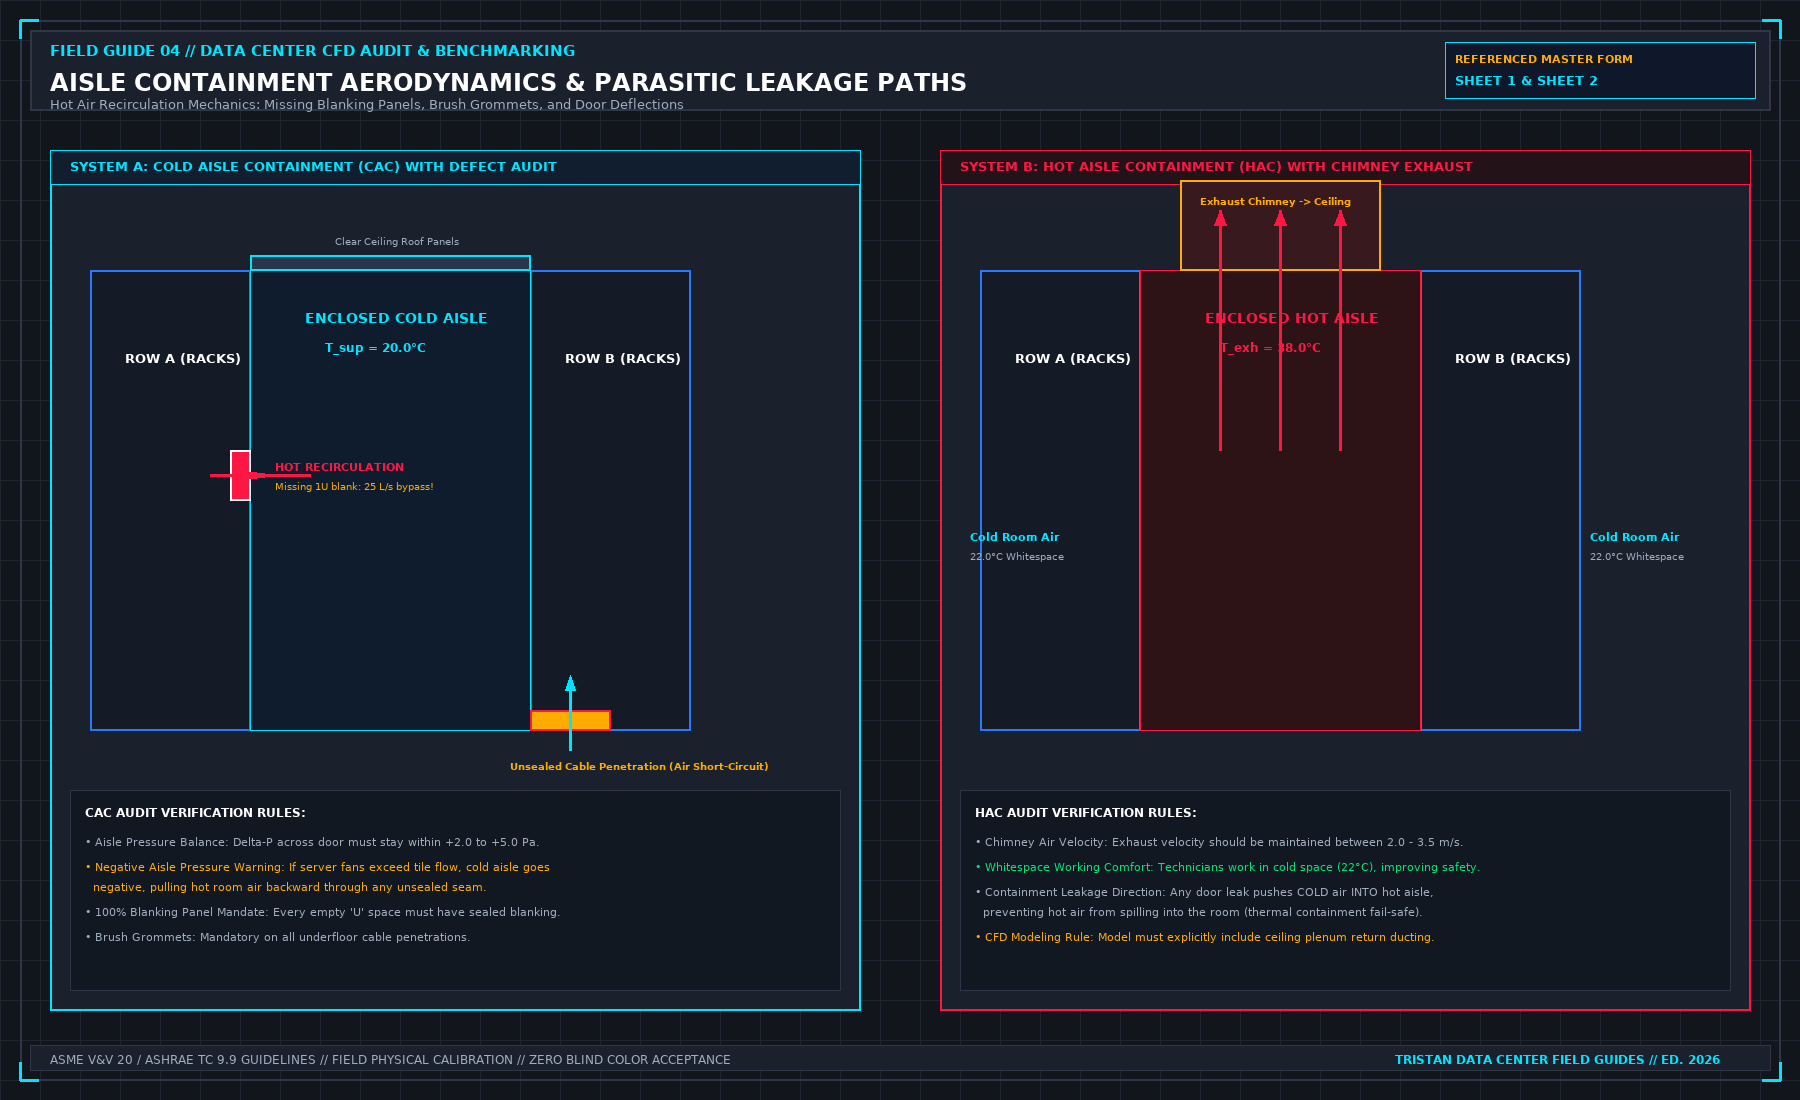Click the green 'Whitespace Working Comfort' rule
This screenshot has height=1100, width=1800.
[1227, 868]
